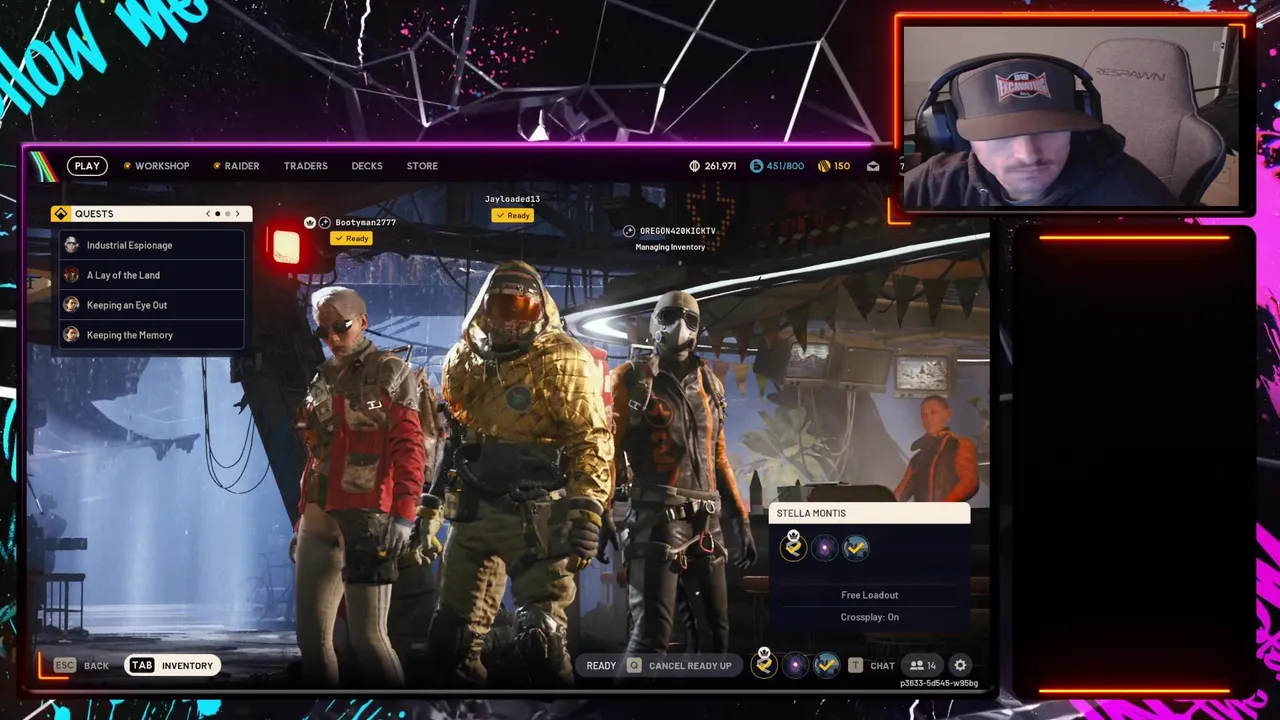Click the READY status label
Screen dimensions: 1280x720
coord(601,665)
